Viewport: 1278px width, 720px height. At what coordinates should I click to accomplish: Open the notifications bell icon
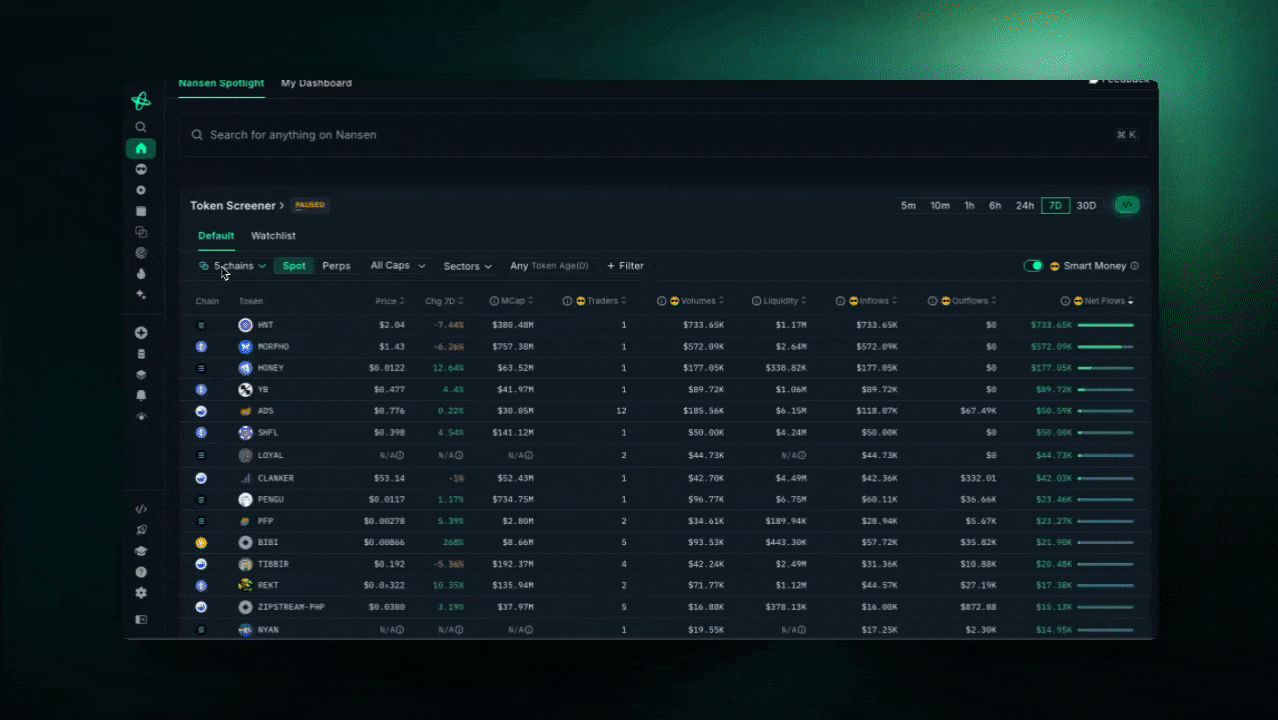click(x=141, y=396)
